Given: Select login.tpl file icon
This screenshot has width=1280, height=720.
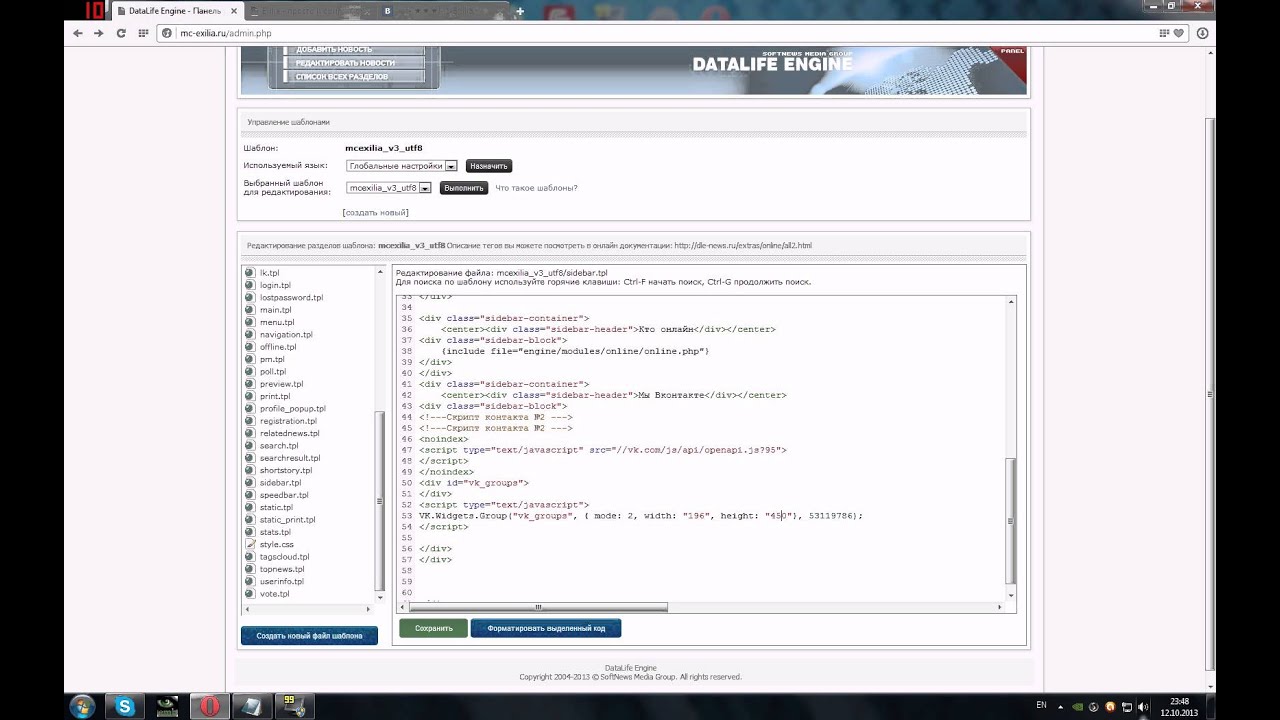Looking at the screenshot, I should pos(250,285).
